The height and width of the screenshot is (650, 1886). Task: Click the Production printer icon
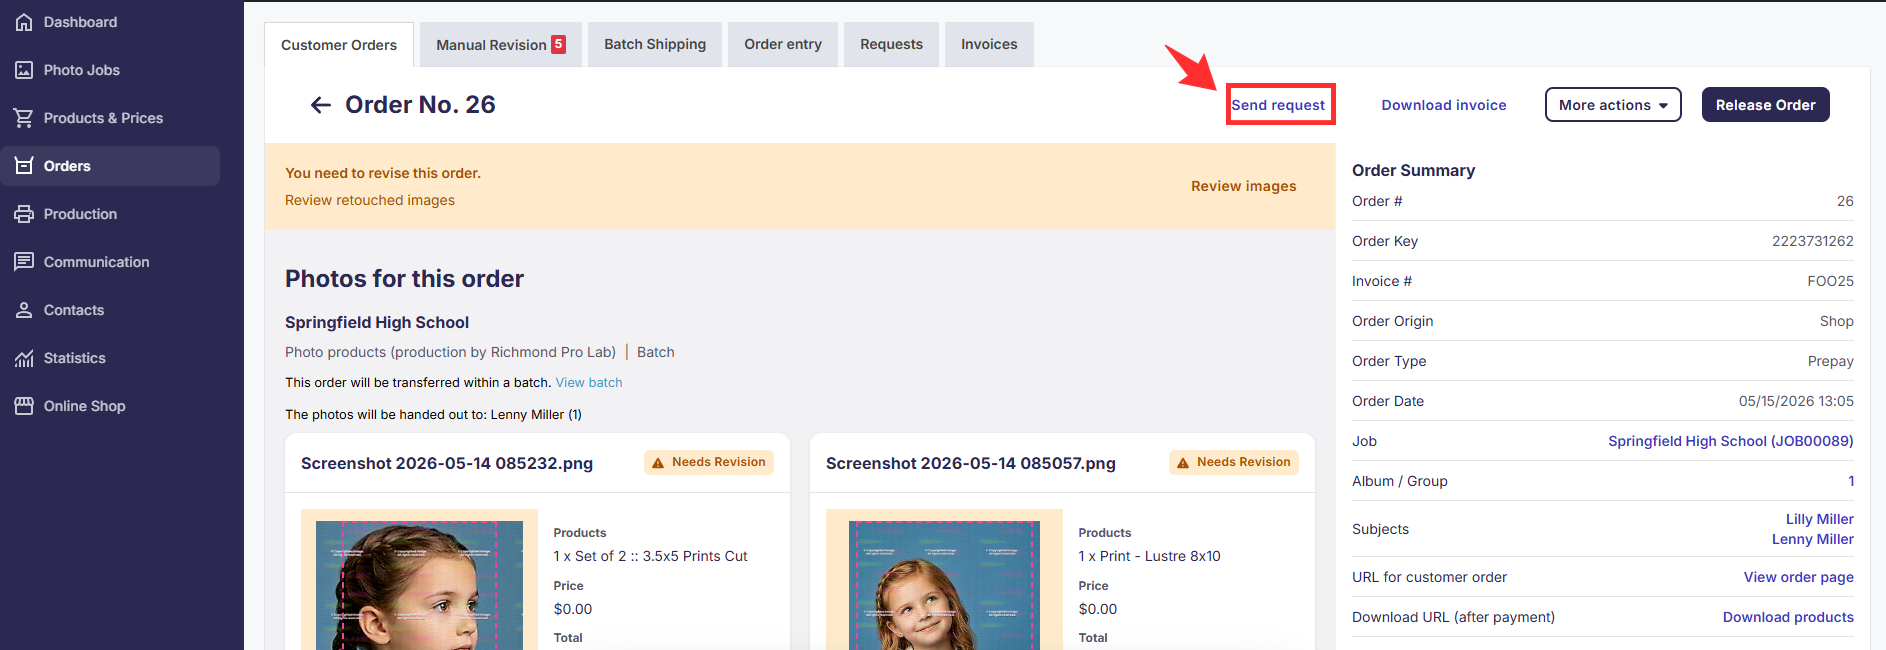[x=24, y=214]
